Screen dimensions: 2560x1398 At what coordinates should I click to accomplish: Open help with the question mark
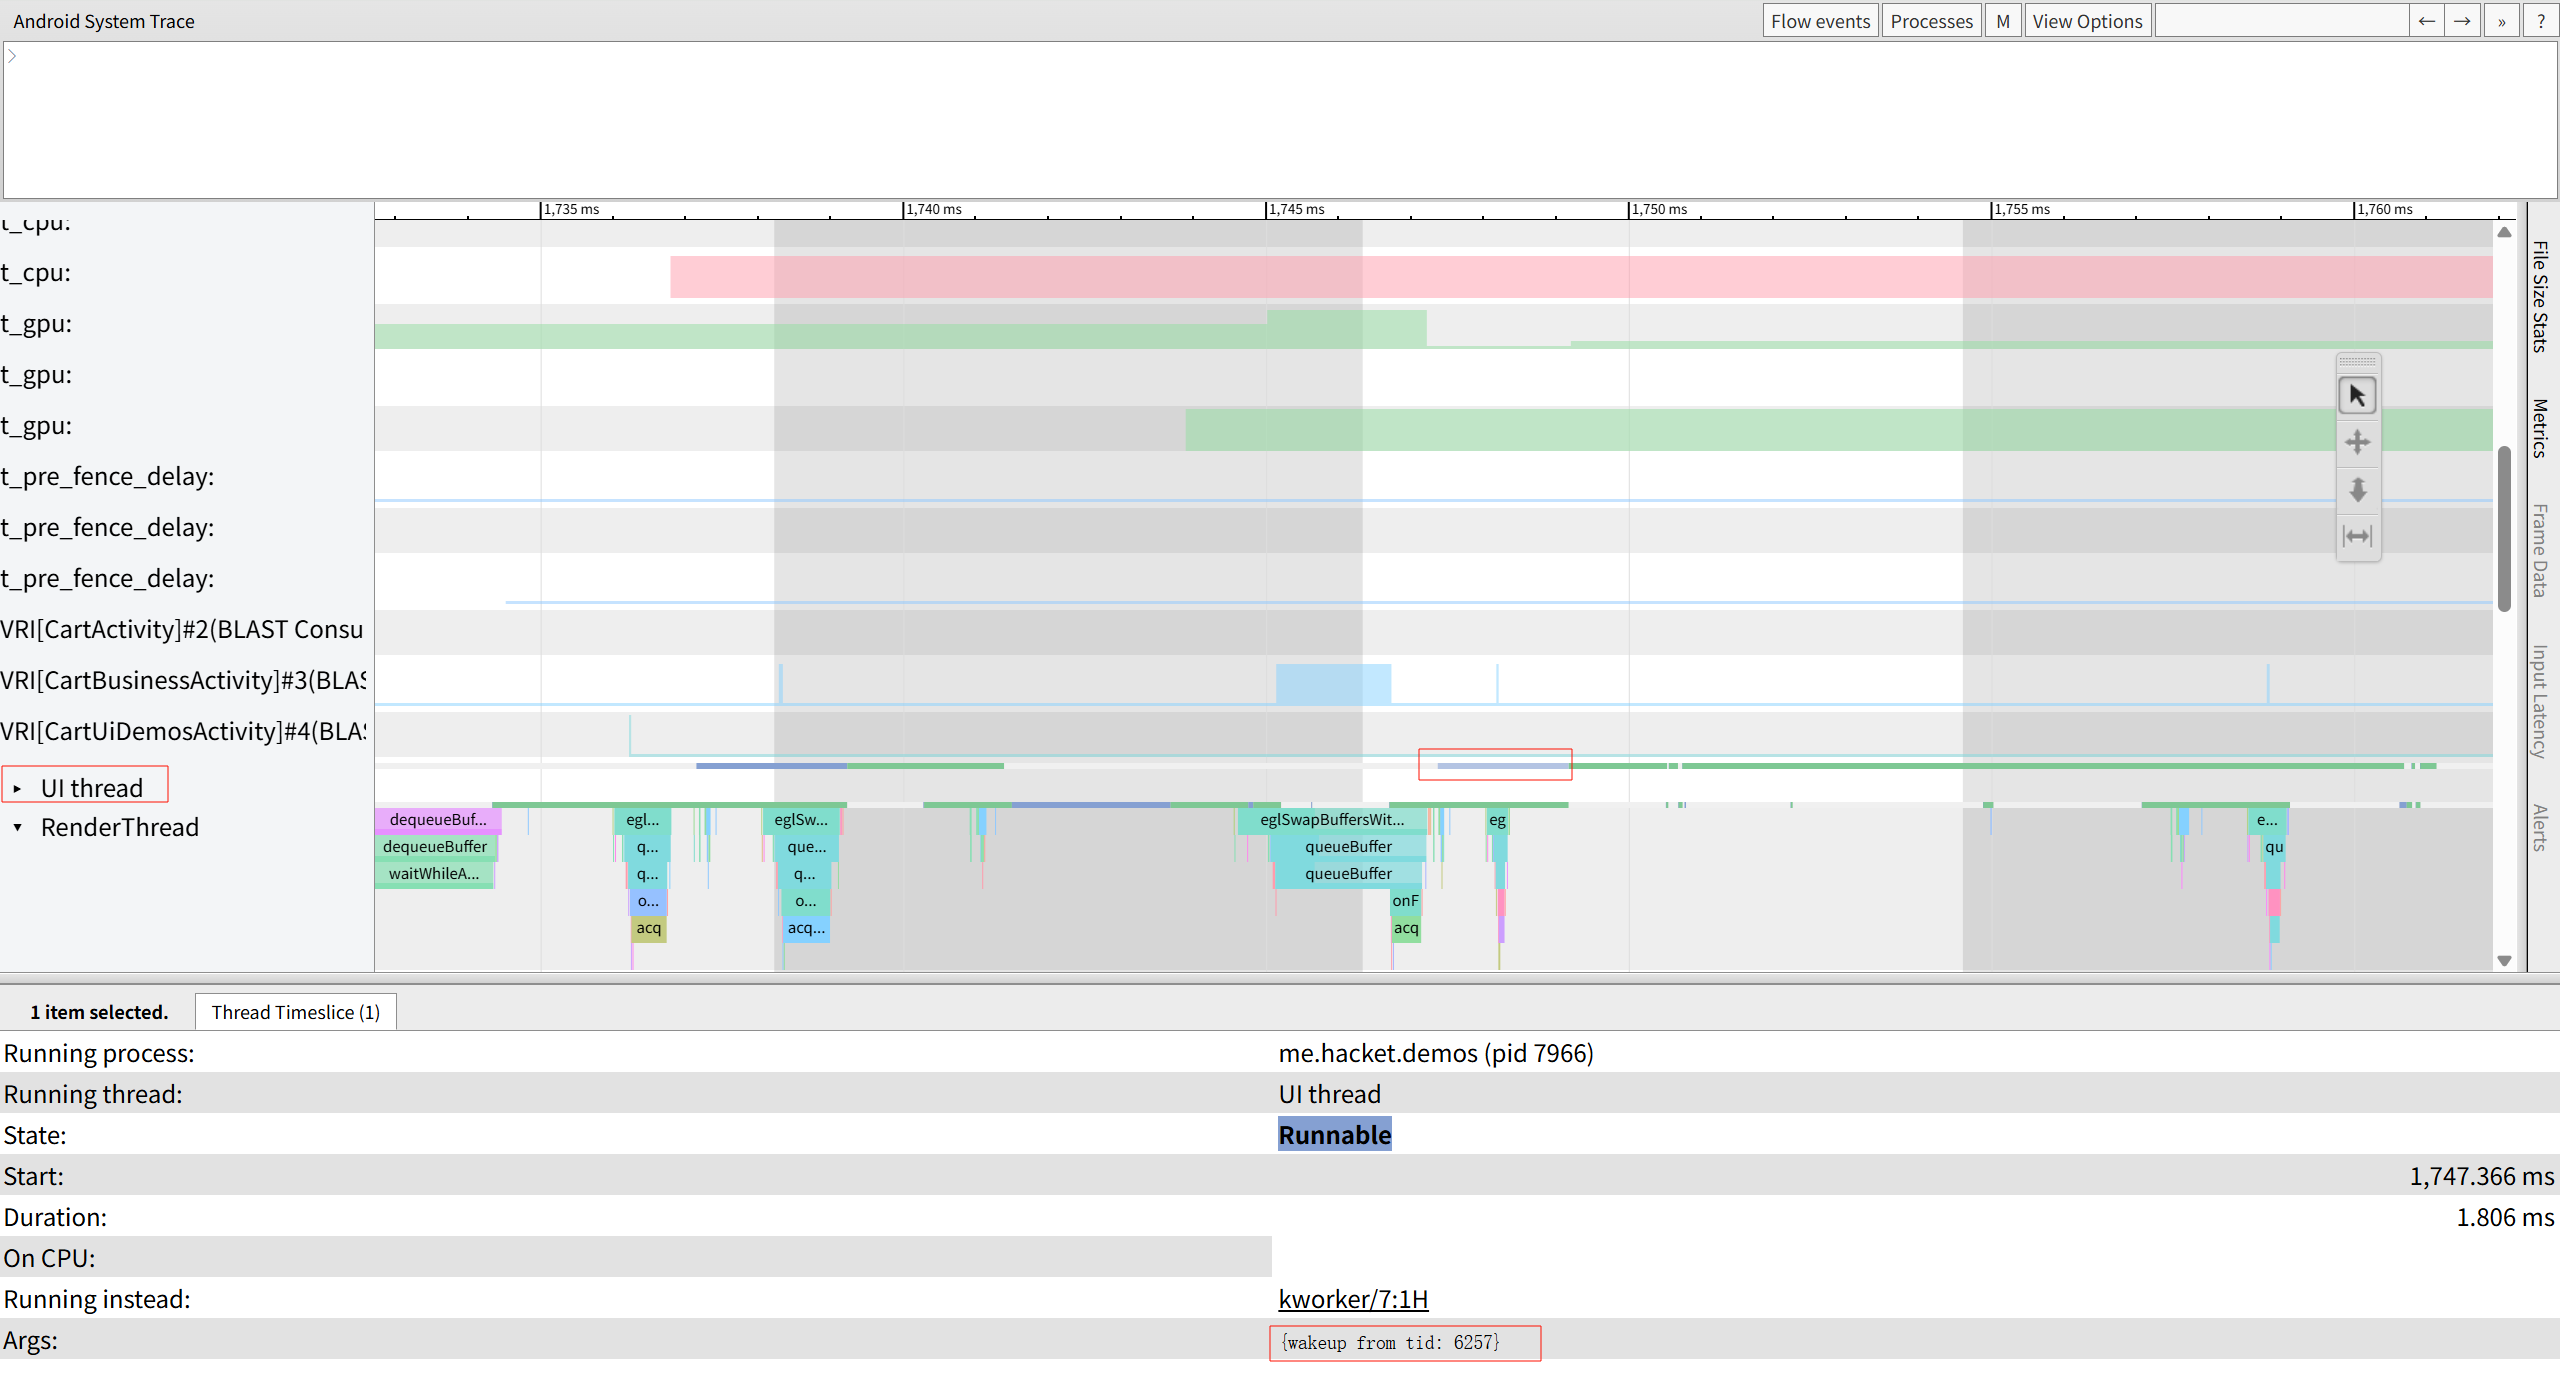2540,21
